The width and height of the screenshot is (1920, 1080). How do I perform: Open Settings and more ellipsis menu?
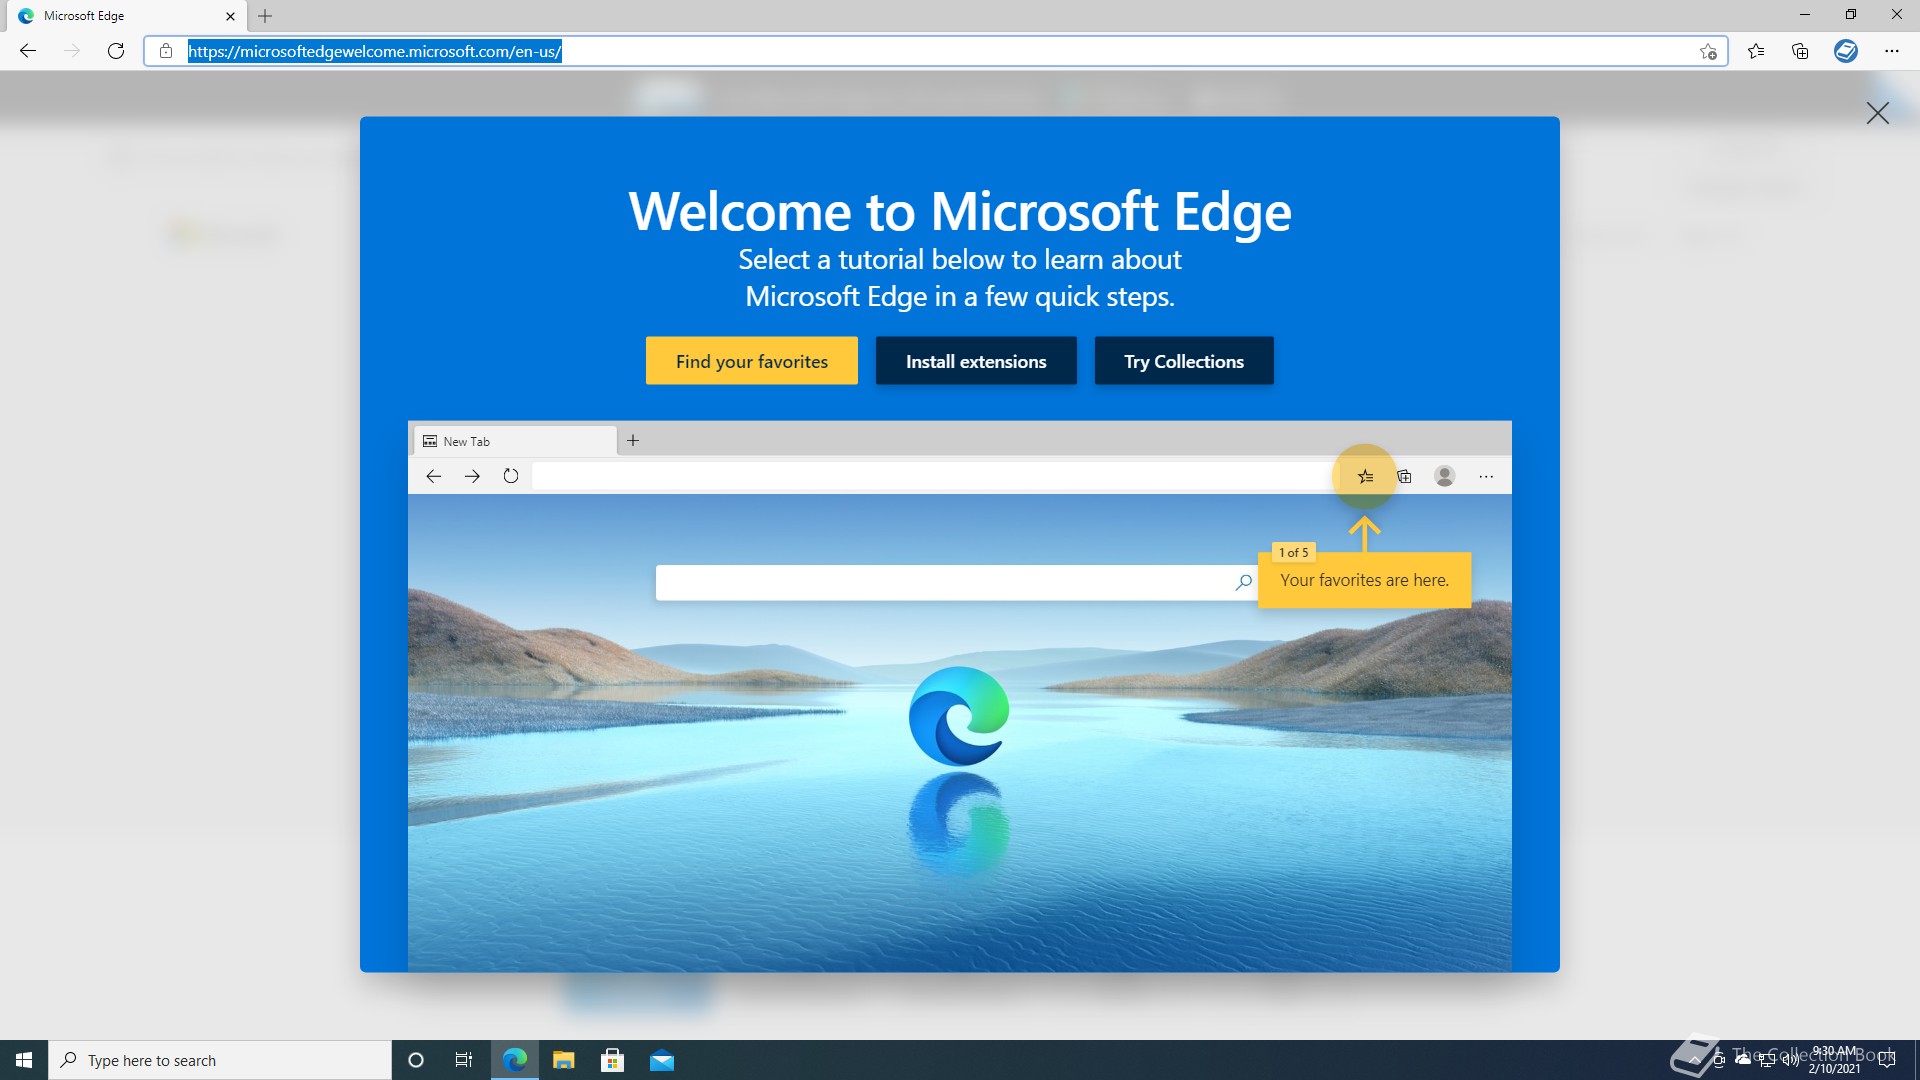pyautogui.click(x=1892, y=51)
